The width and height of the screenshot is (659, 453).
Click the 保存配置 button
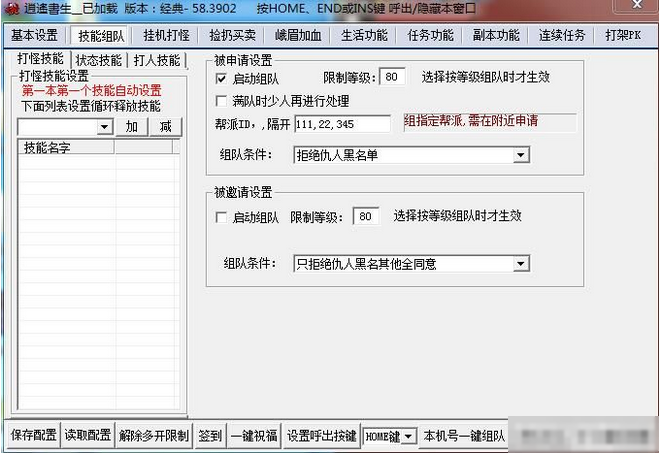pyautogui.click(x=33, y=436)
